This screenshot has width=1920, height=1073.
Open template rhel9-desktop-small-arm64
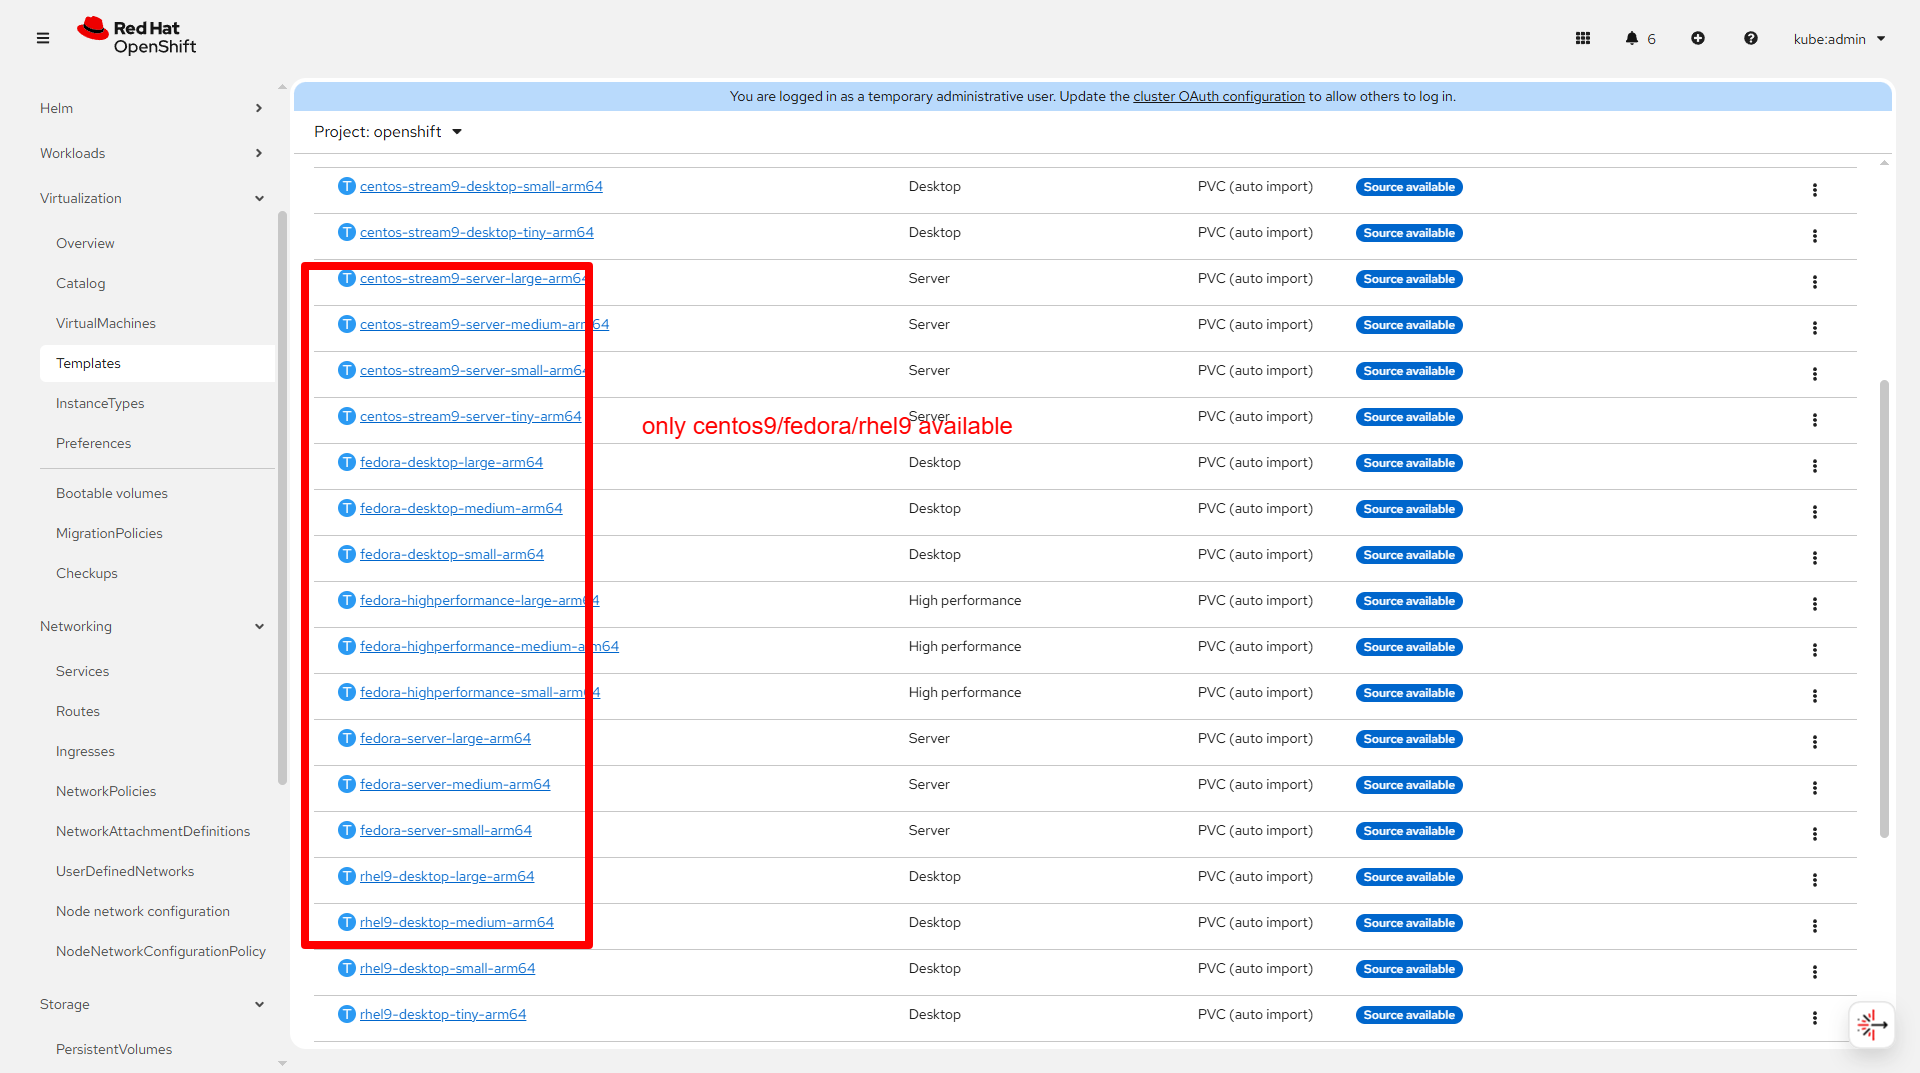coord(447,968)
